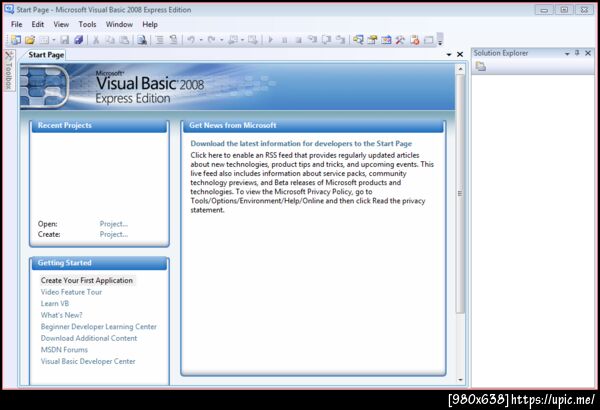Close the Solution Explorer panel
600x410 pixels.
[588, 53]
